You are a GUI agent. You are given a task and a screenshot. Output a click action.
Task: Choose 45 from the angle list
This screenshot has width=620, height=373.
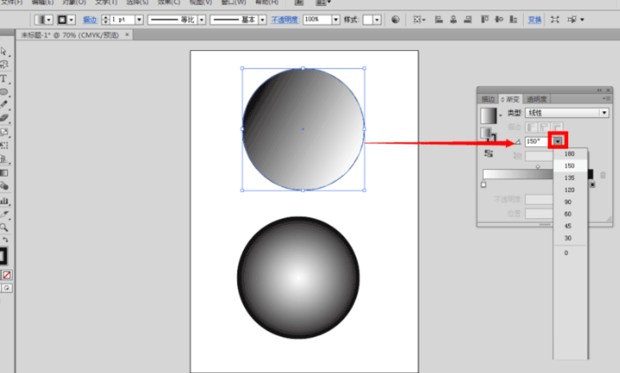(570, 226)
